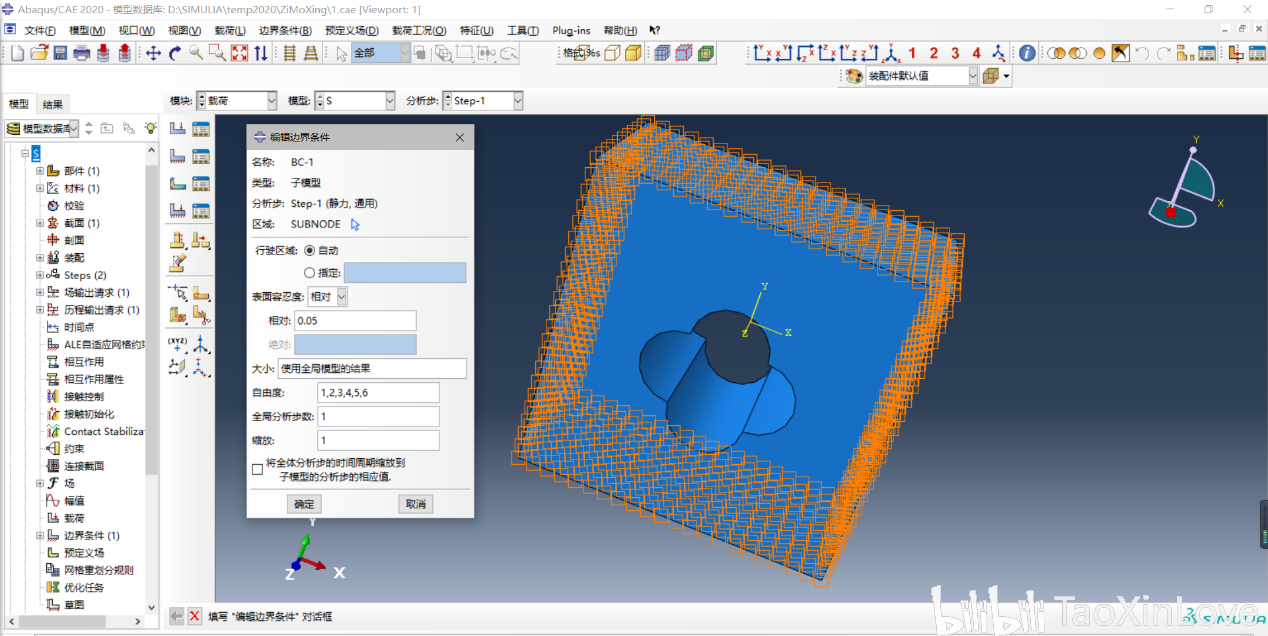Switch to the 结果 tab

53,104
